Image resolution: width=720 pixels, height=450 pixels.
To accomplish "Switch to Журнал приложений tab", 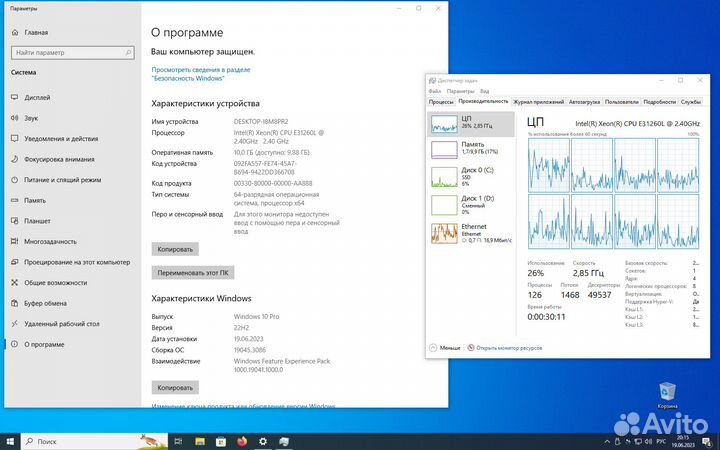I will click(x=539, y=102).
